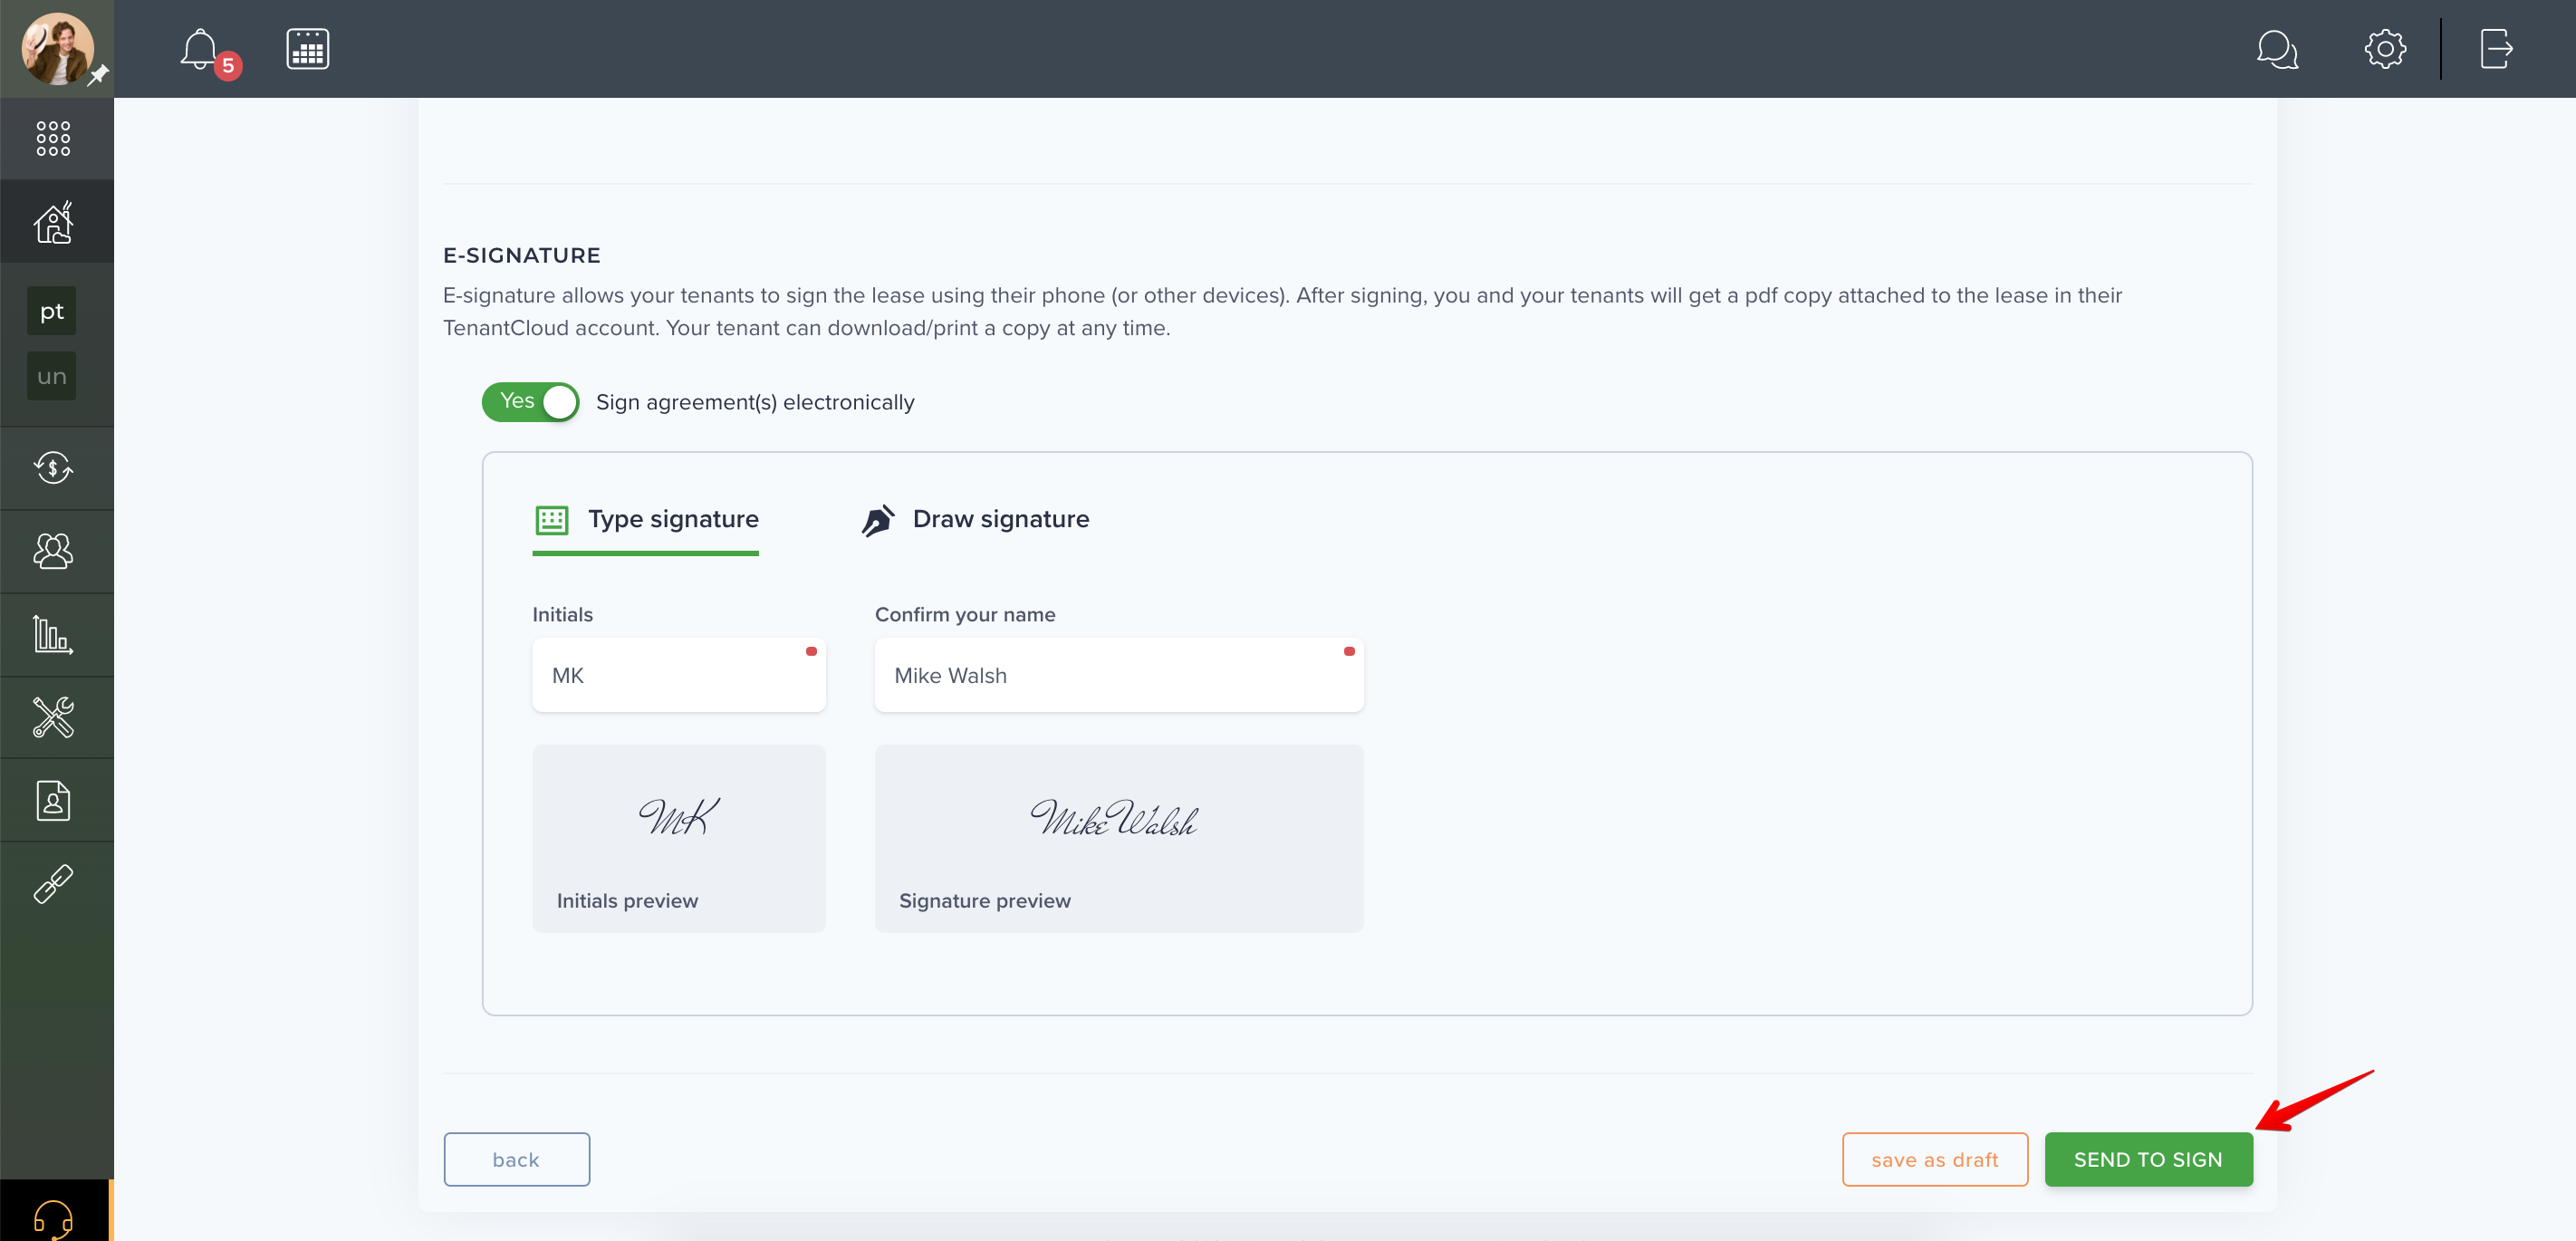The width and height of the screenshot is (2576, 1241).
Task: Click the E-SIGNATURE heading text
Action: pyautogui.click(x=521, y=255)
